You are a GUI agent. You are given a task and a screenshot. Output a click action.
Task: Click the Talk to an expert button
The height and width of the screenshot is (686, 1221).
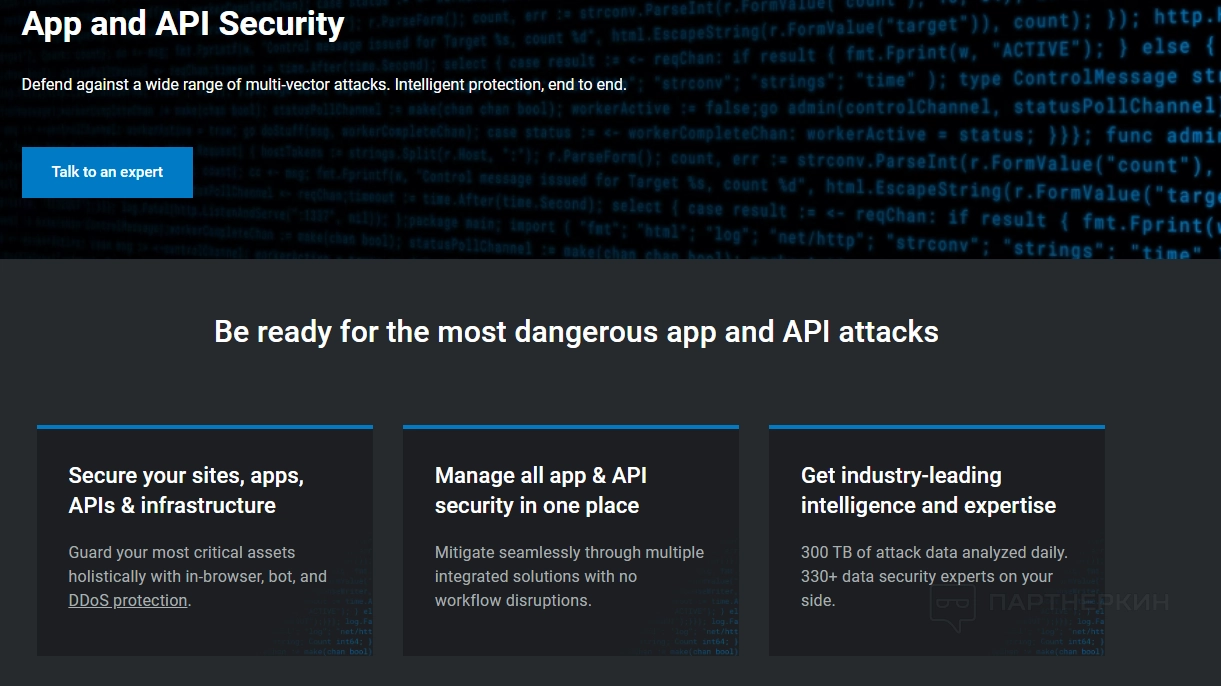[107, 172]
